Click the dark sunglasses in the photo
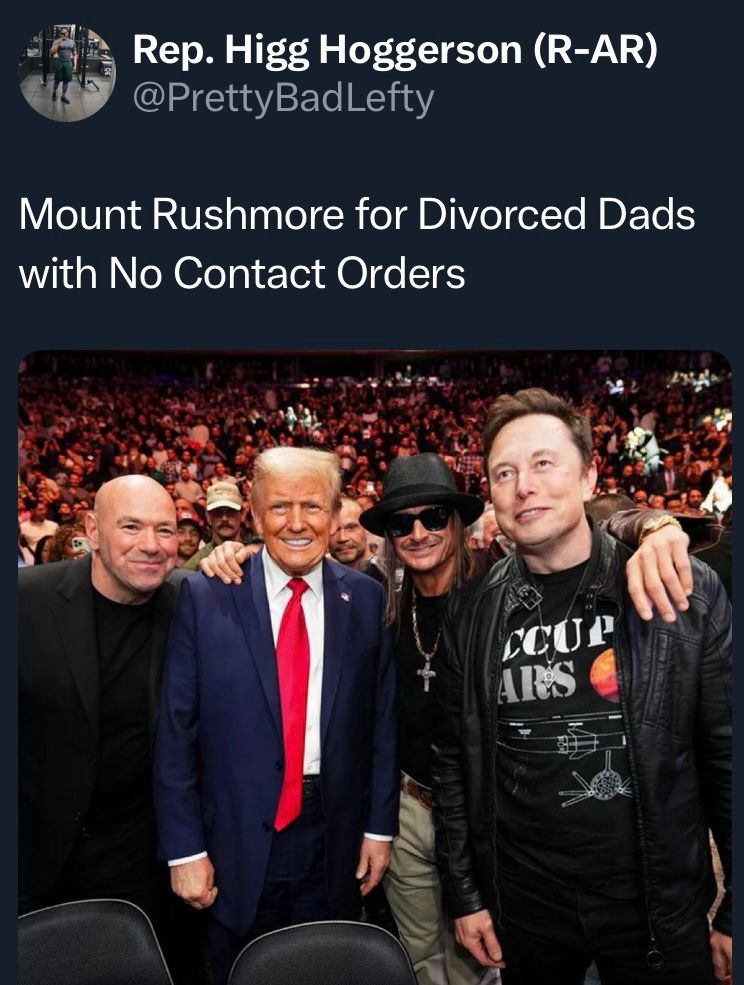The image size is (744, 985). [x=419, y=521]
